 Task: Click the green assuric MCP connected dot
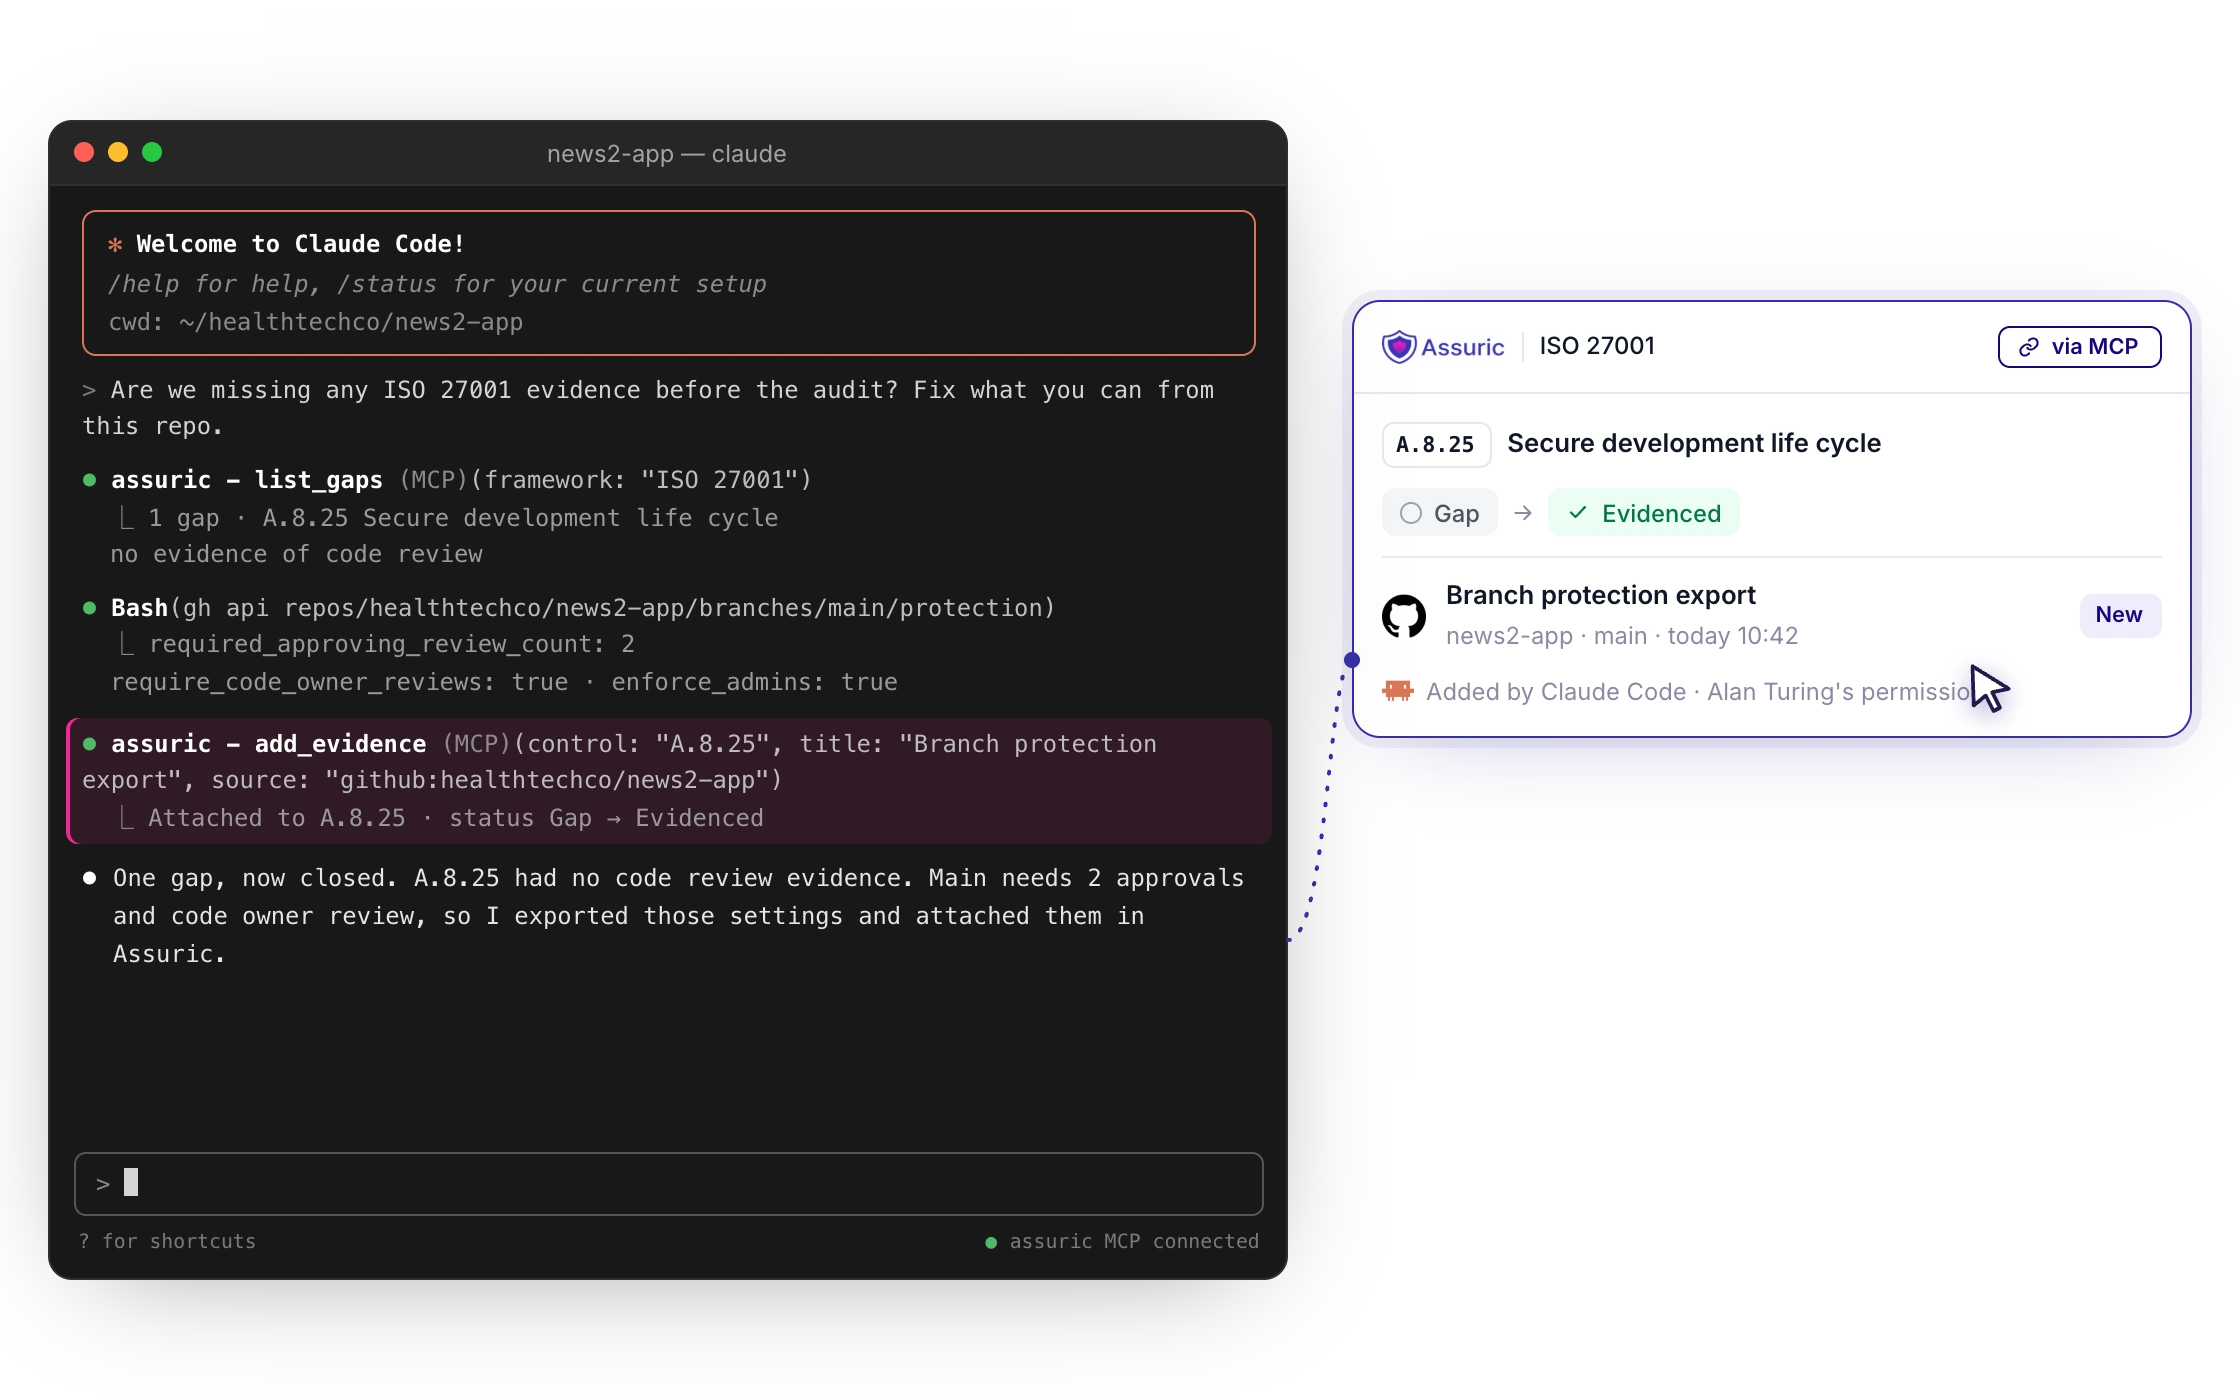pos(991,1242)
